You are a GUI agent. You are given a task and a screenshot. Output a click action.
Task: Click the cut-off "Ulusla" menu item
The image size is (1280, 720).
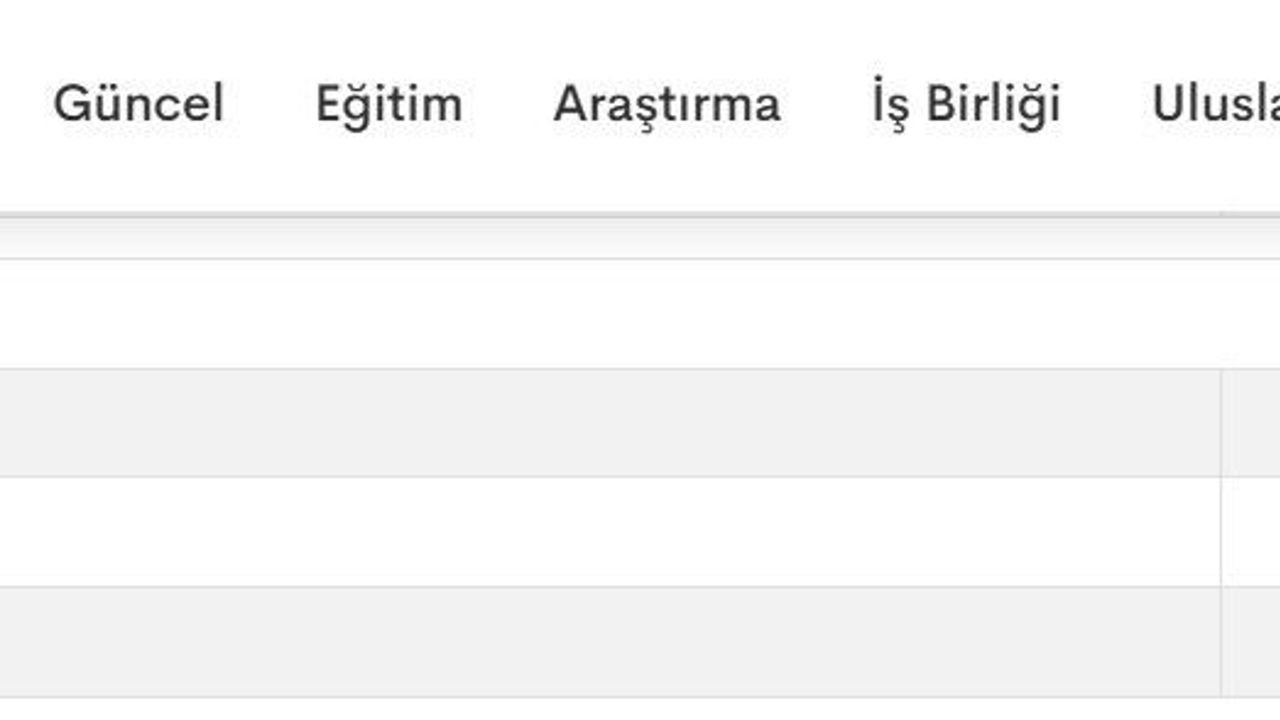[1216, 104]
